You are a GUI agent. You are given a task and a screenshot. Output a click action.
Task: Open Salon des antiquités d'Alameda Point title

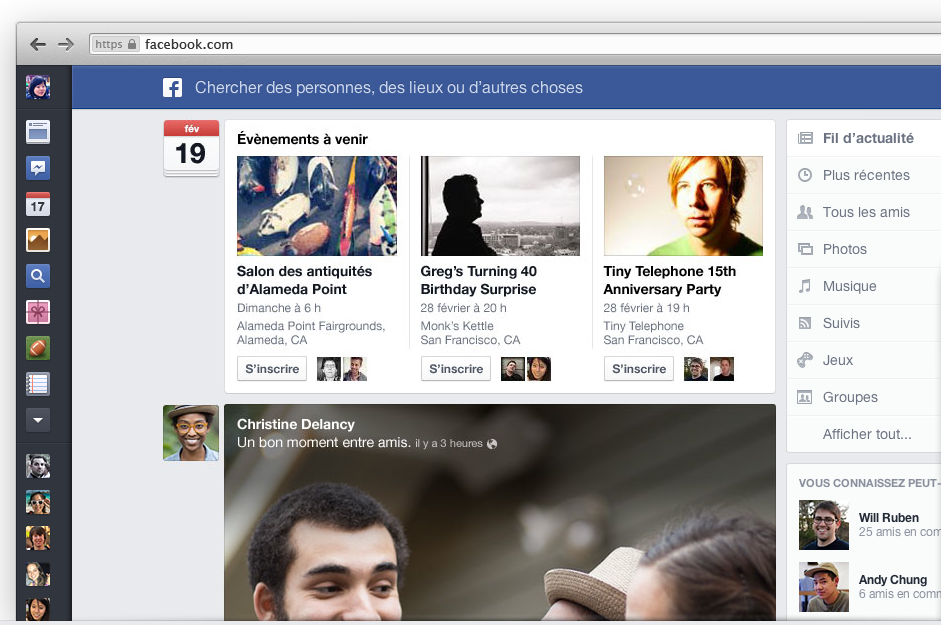[x=304, y=280]
